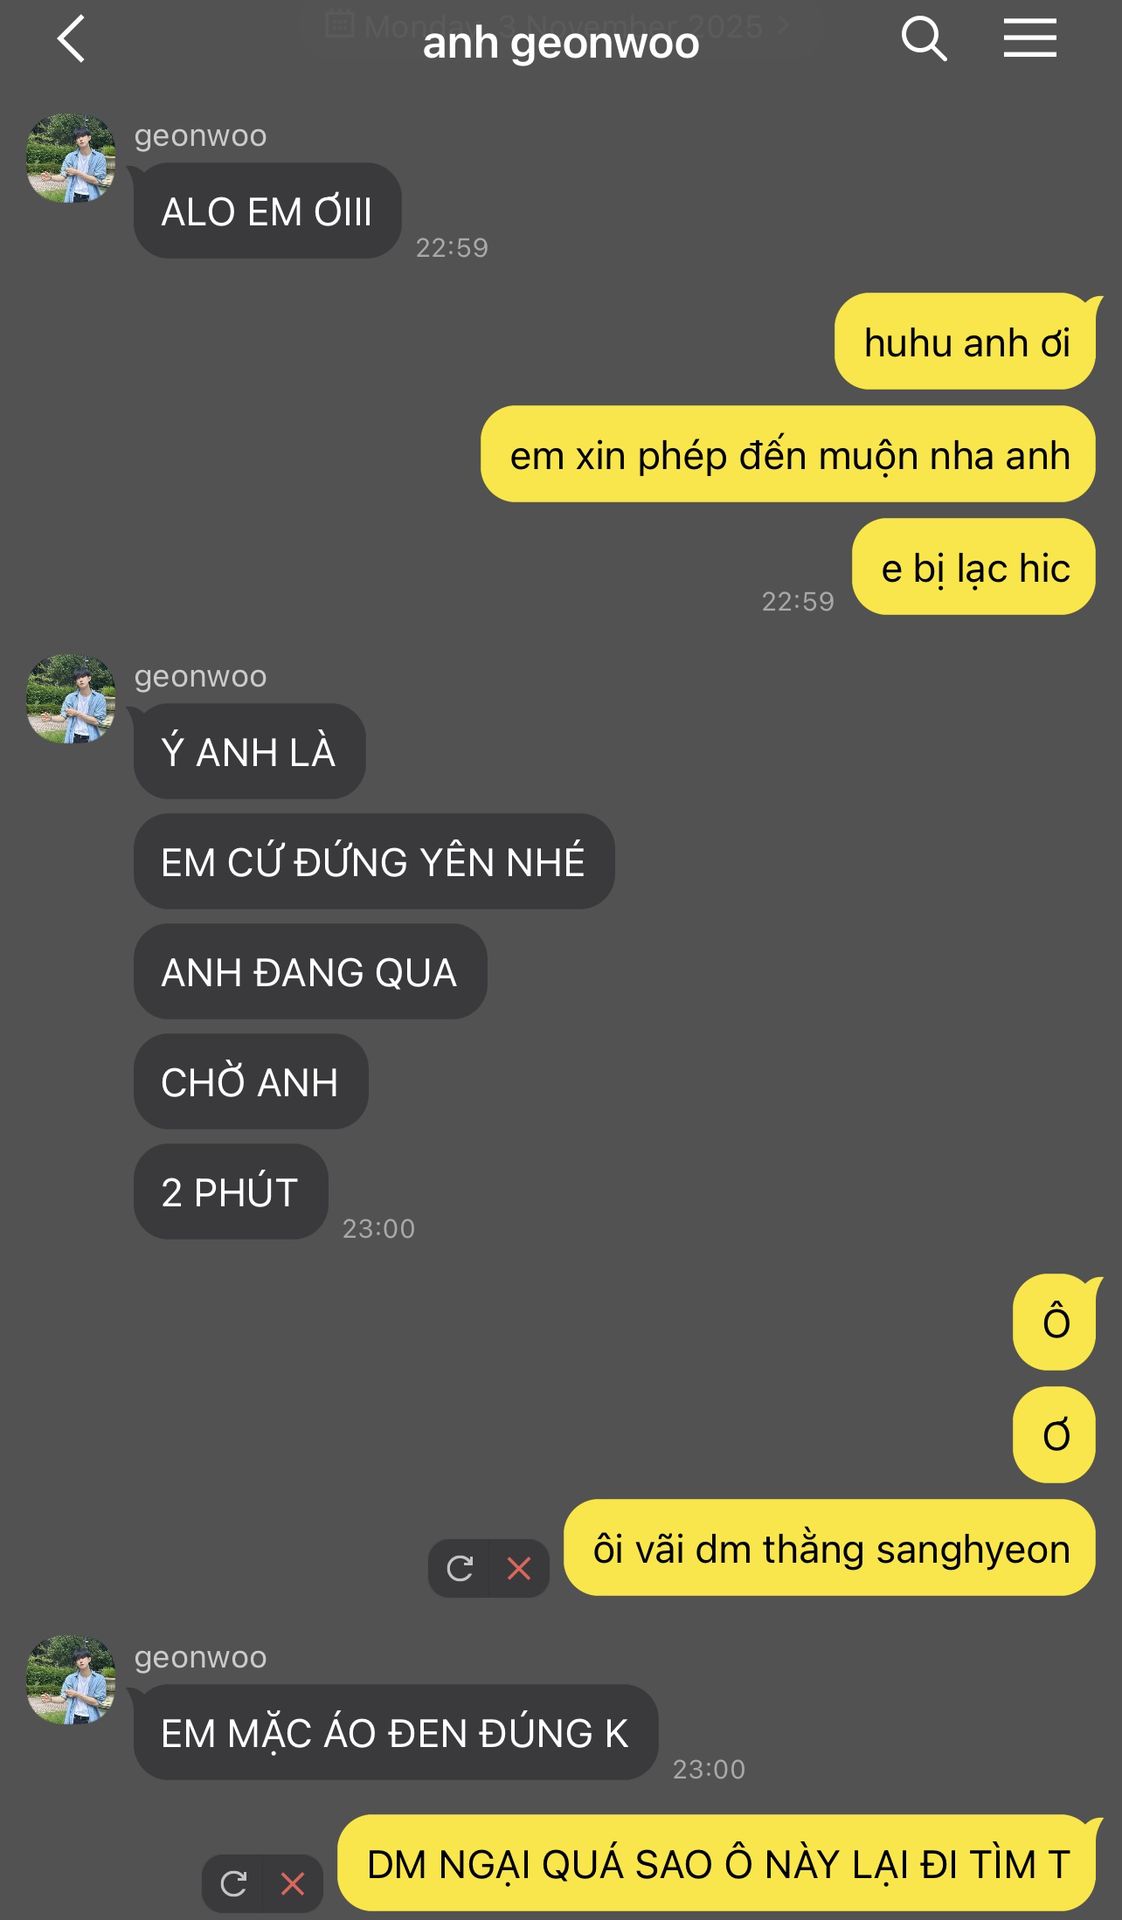
Task: Open the anh geonwoo chat title
Action: pyautogui.click(x=561, y=43)
